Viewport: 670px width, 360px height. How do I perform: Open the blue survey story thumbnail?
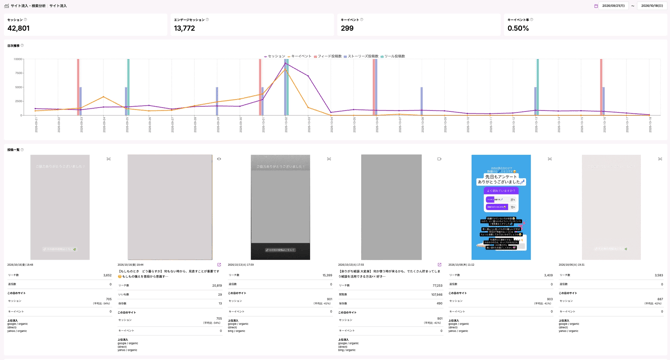(501, 207)
